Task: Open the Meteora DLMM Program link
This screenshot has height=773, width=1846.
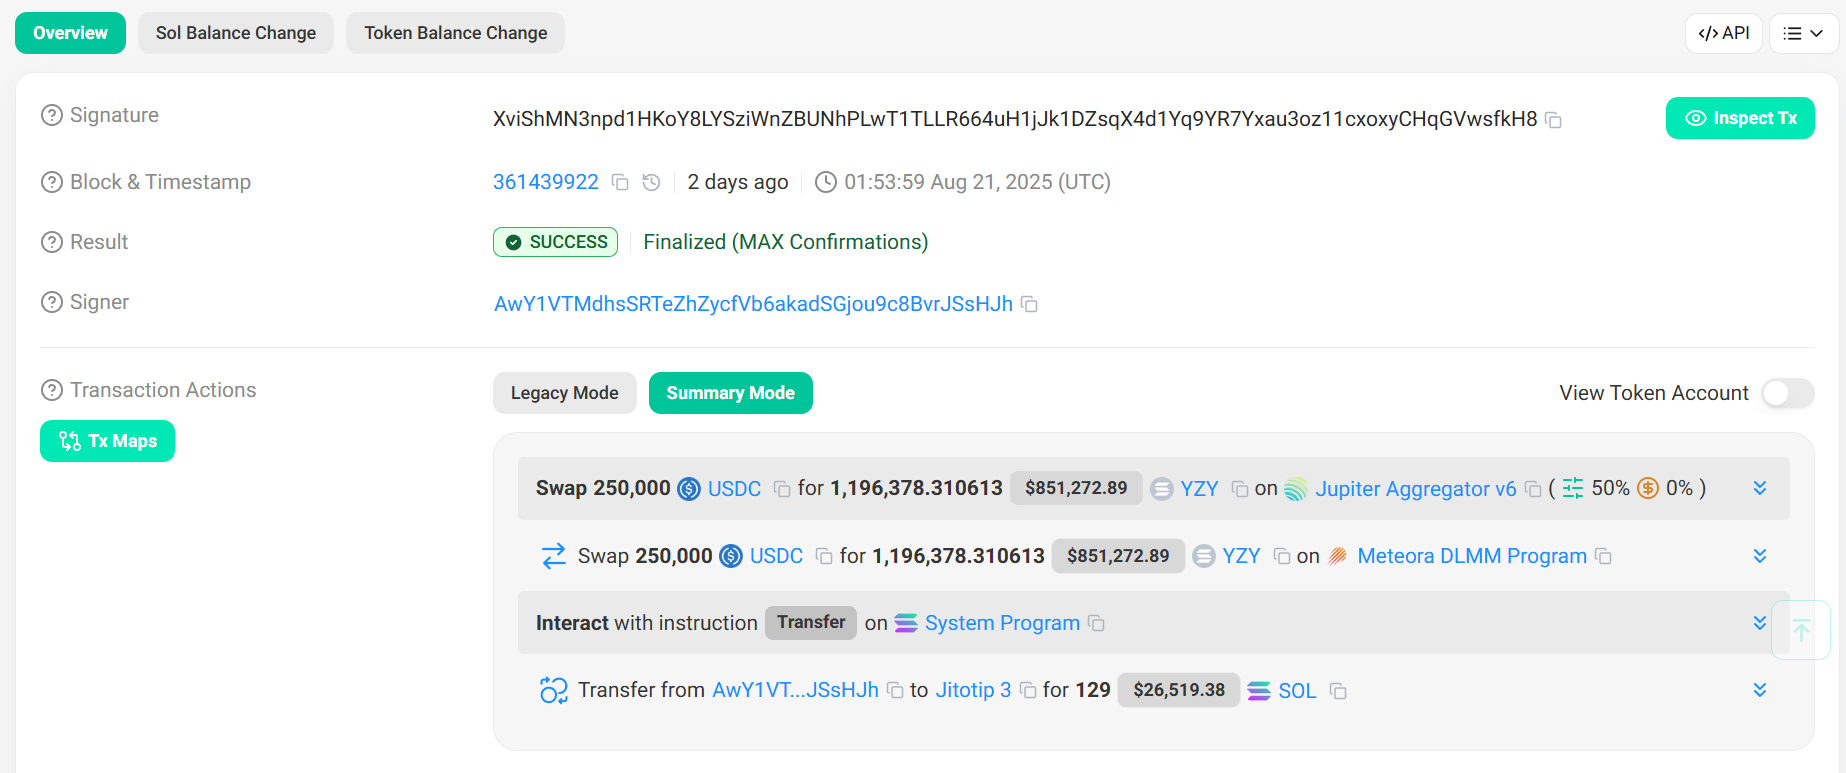Action: tap(1472, 556)
